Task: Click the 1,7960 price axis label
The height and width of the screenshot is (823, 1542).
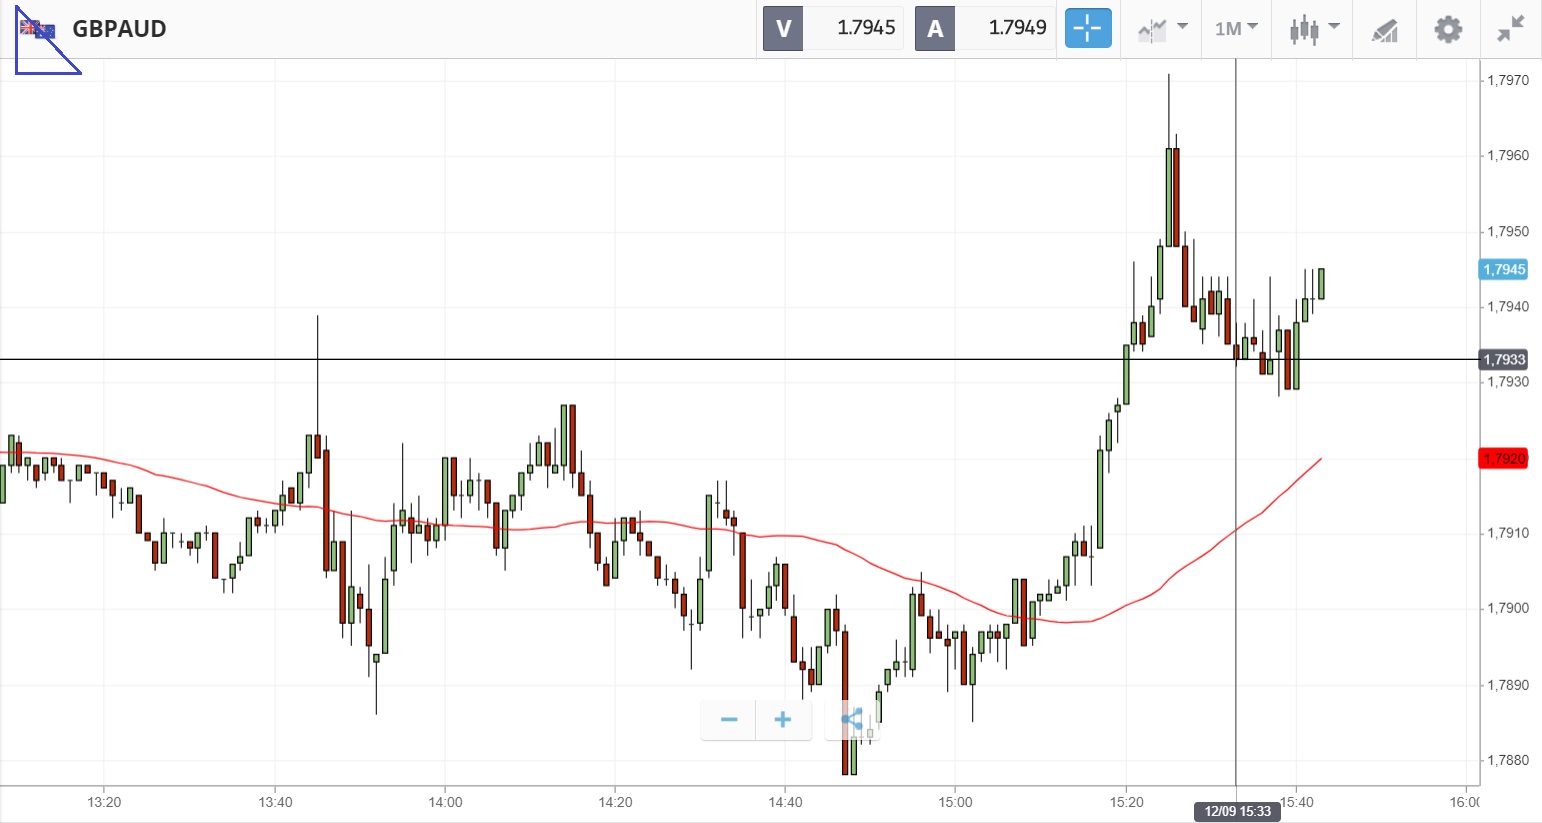Action: 1507,156
